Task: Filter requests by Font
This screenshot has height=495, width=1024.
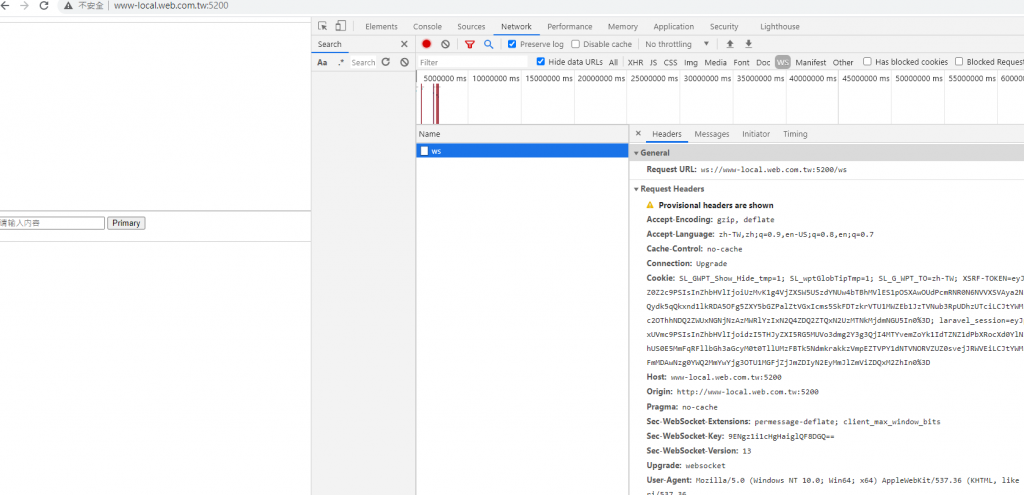Action: click(741, 63)
